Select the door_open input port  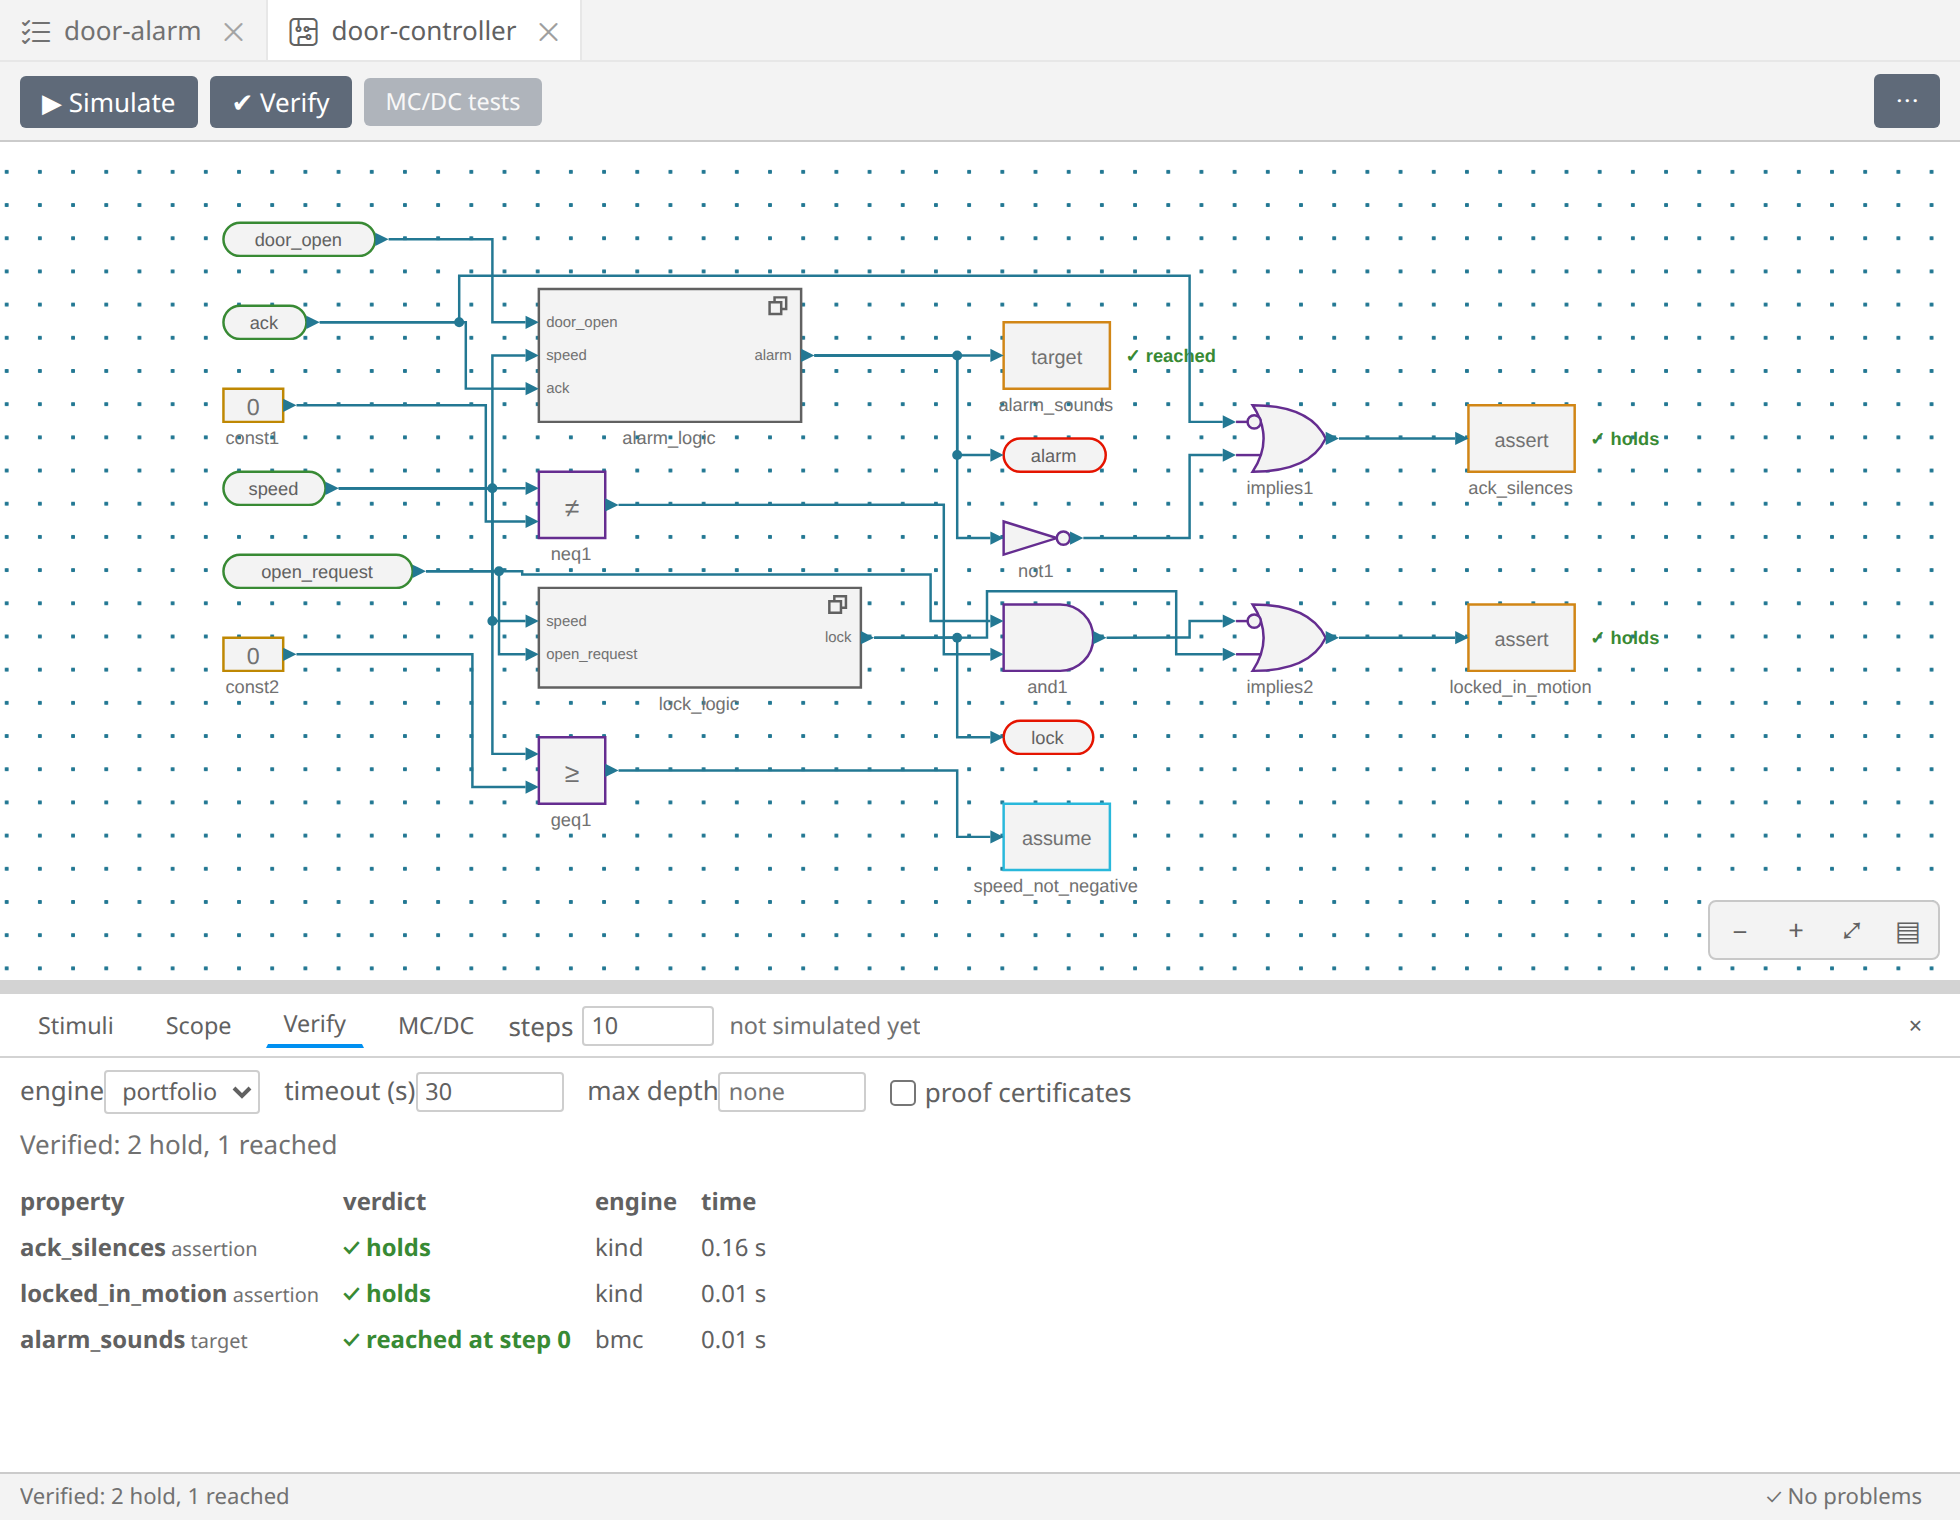[299, 239]
